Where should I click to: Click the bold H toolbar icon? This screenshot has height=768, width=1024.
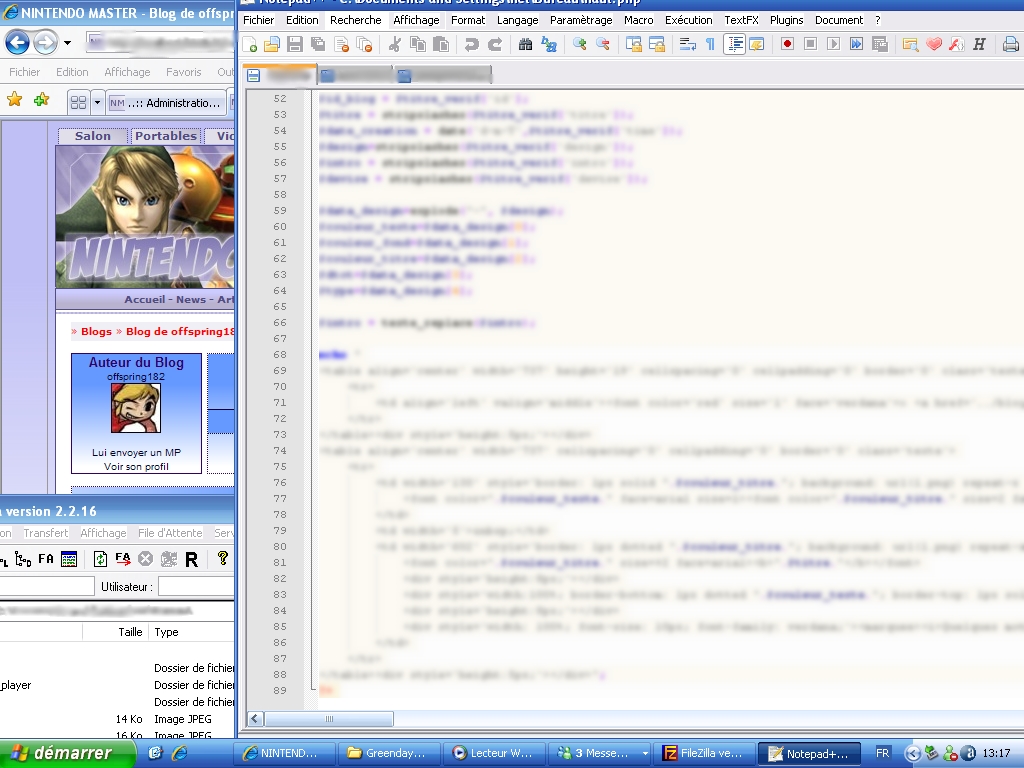[x=979, y=44]
